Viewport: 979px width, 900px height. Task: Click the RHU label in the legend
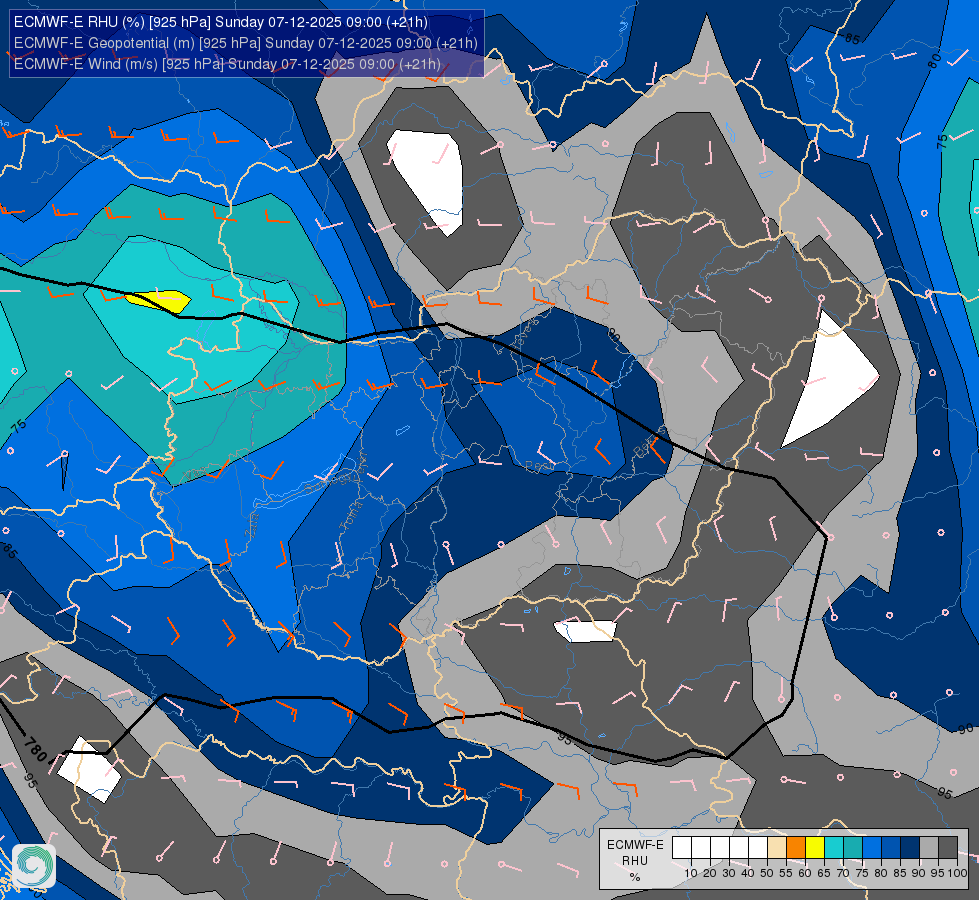pos(635,861)
